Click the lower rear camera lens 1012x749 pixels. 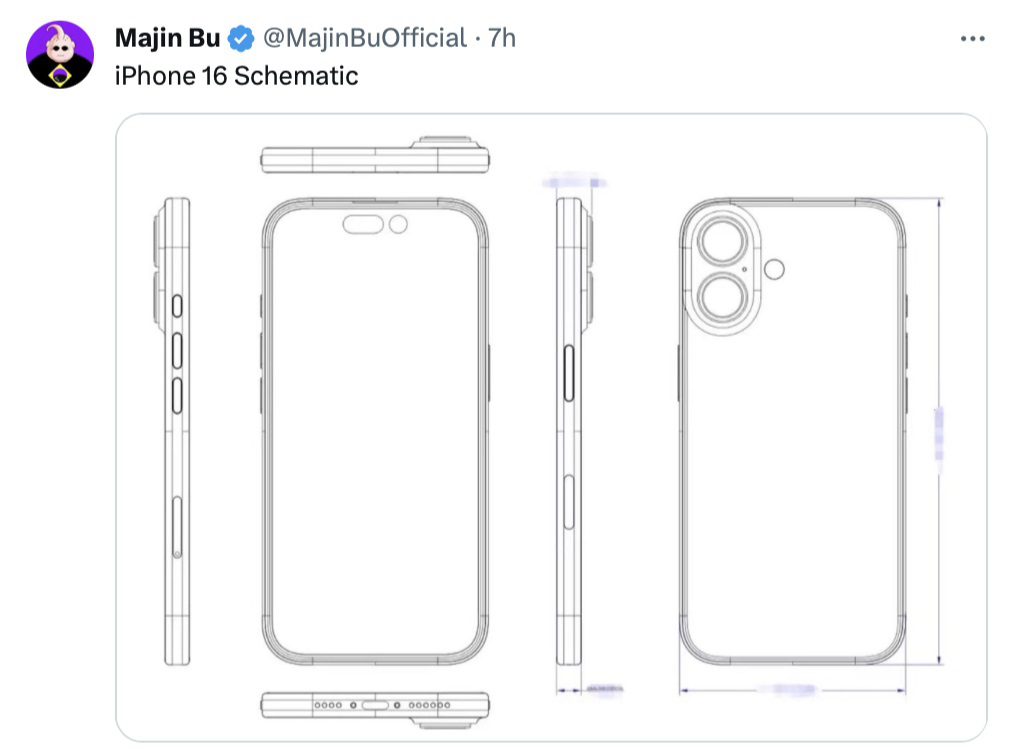[x=723, y=298]
